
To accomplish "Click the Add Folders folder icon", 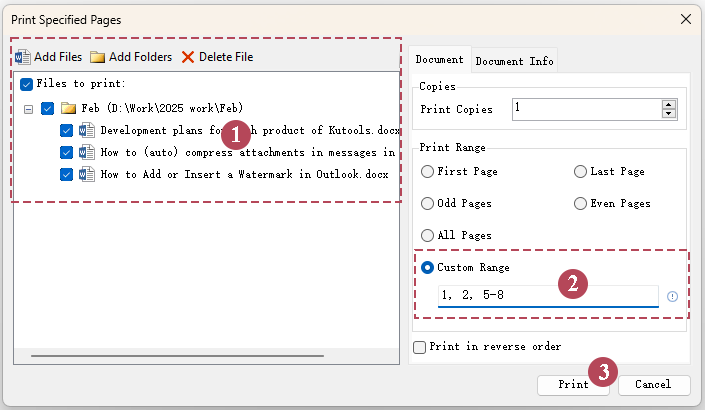I will pyautogui.click(x=97, y=57).
